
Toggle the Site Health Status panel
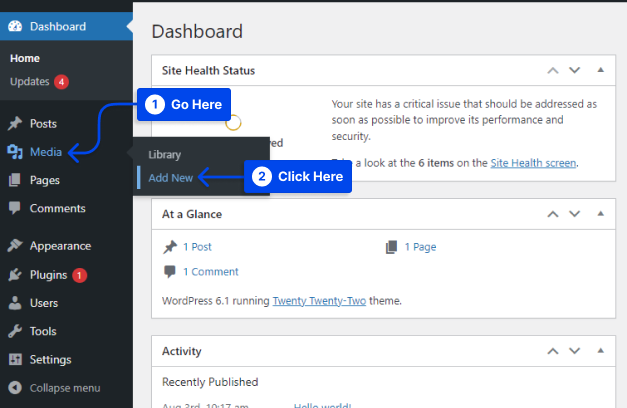[x=600, y=71]
